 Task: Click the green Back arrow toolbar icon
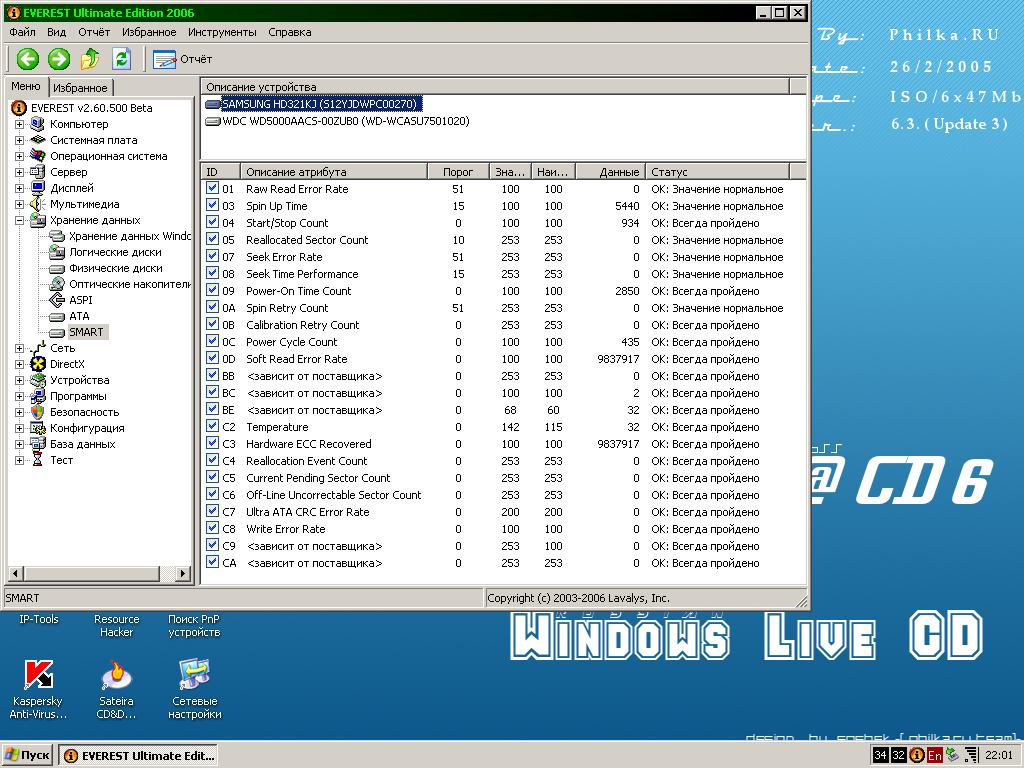click(27, 59)
